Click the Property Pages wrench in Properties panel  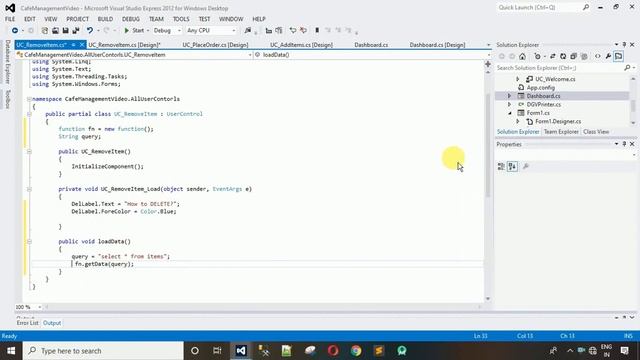click(526, 166)
